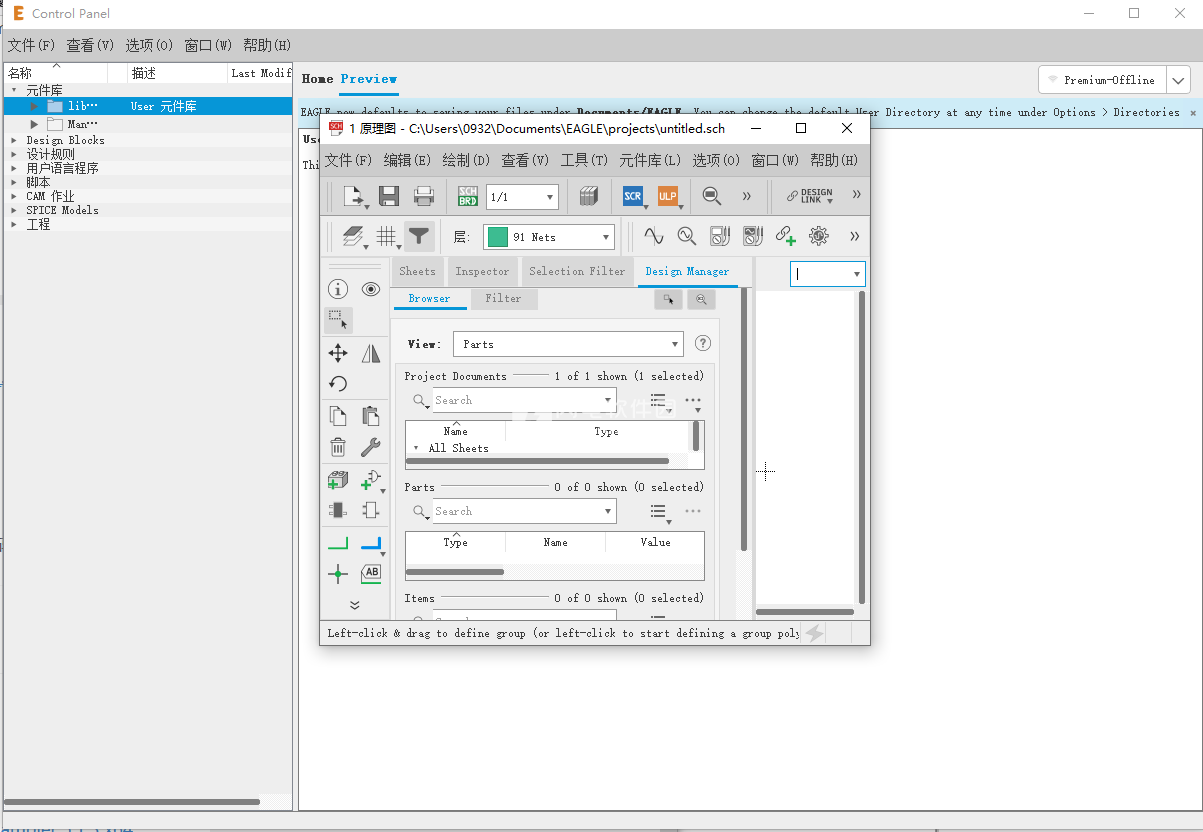
Task: Click the Print icon in schematic toolbar
Action: (424, 197)
